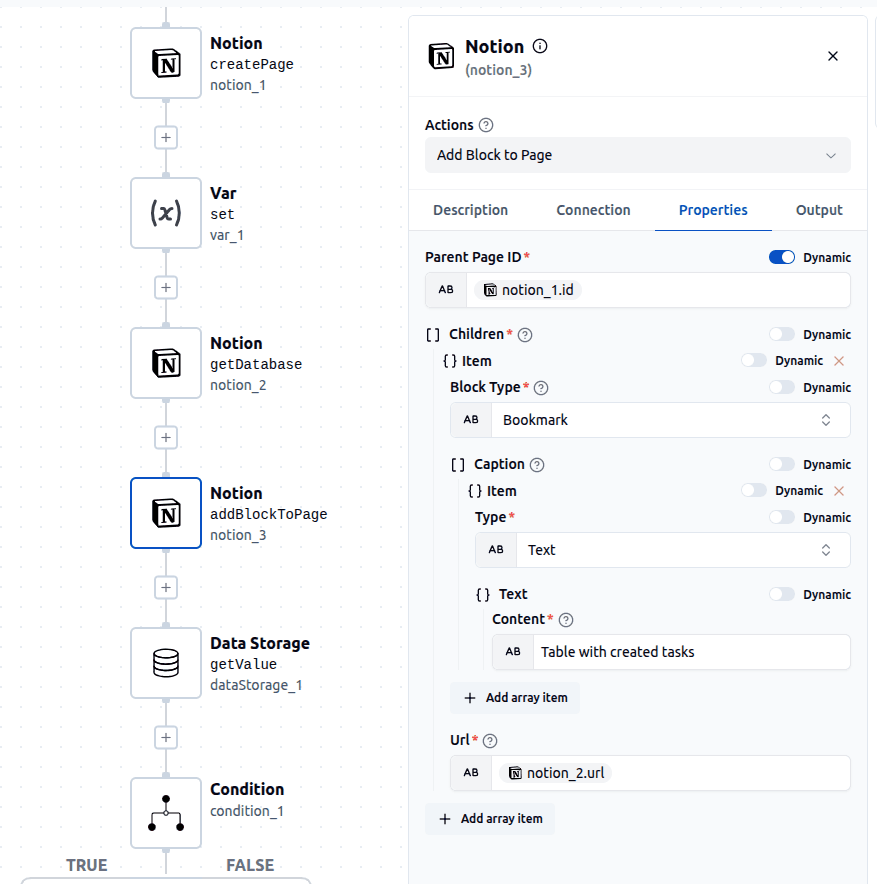Select the Data Storage getValue node icon

tap(166, 663)
